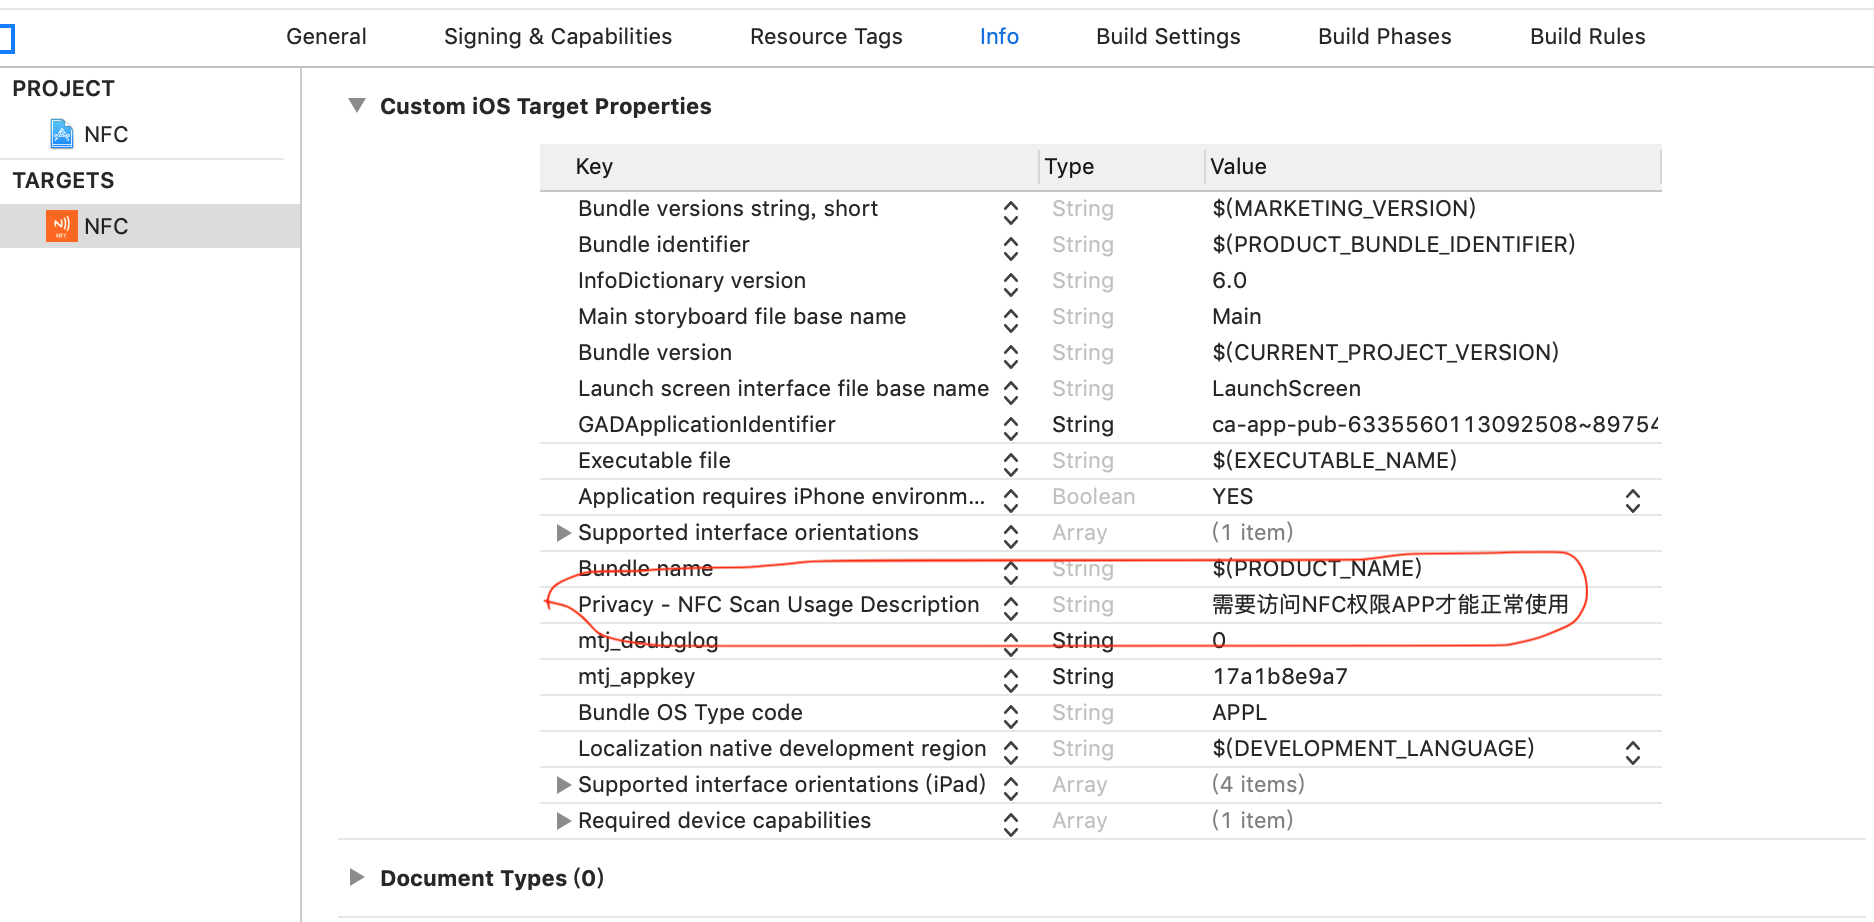The image size is (1874, 922).
Task: Click the $(EXECUTABLE_NAME) value
Action: 1334,460
